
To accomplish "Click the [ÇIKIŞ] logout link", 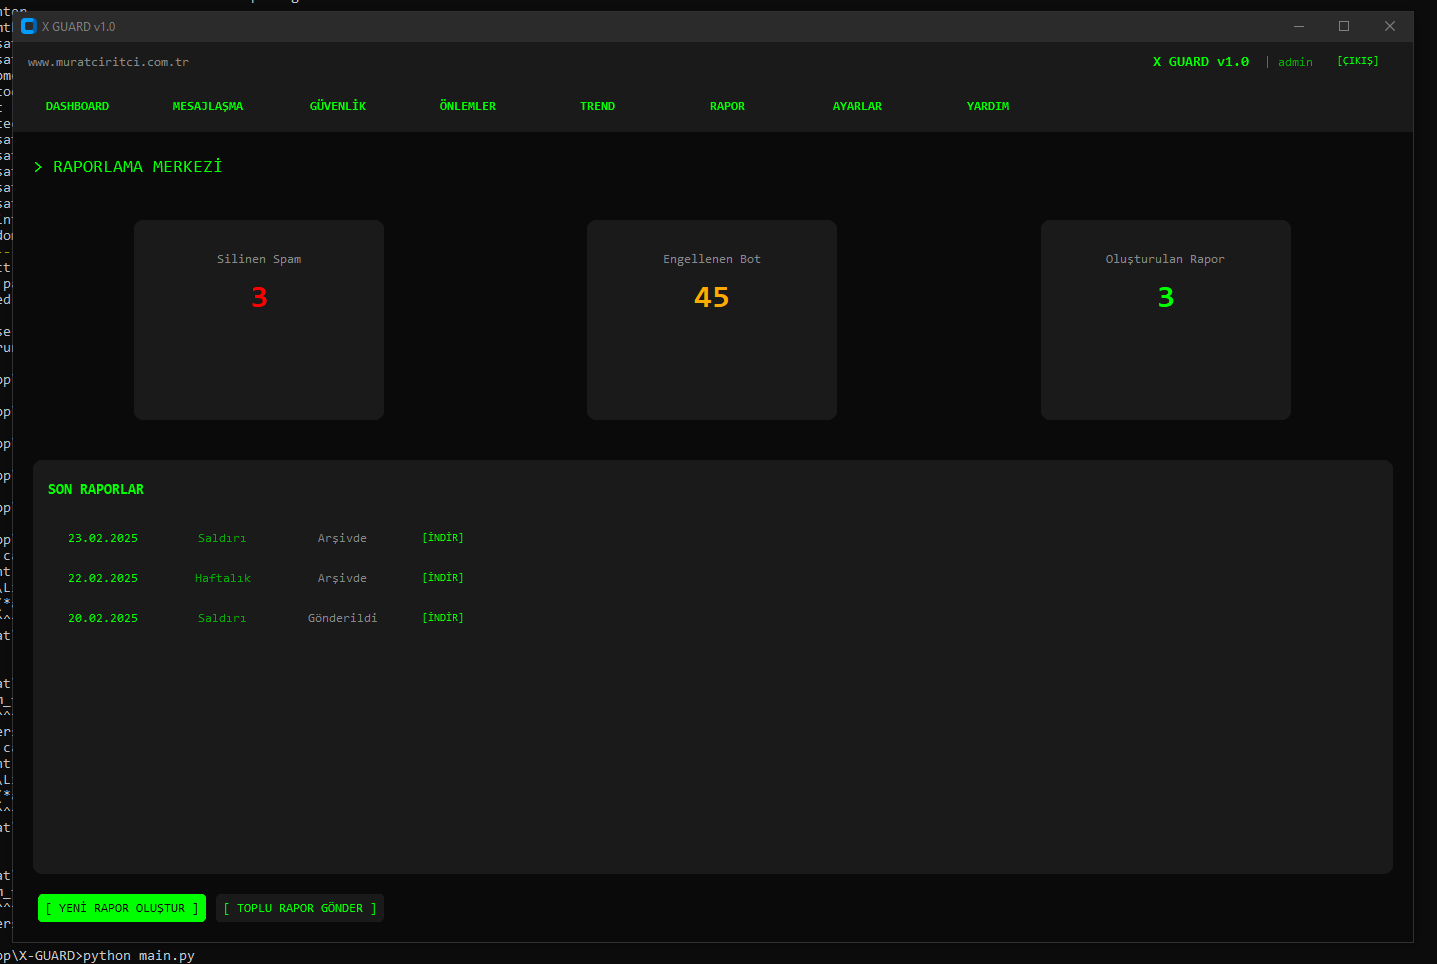I will click(x=1357, y=61).
